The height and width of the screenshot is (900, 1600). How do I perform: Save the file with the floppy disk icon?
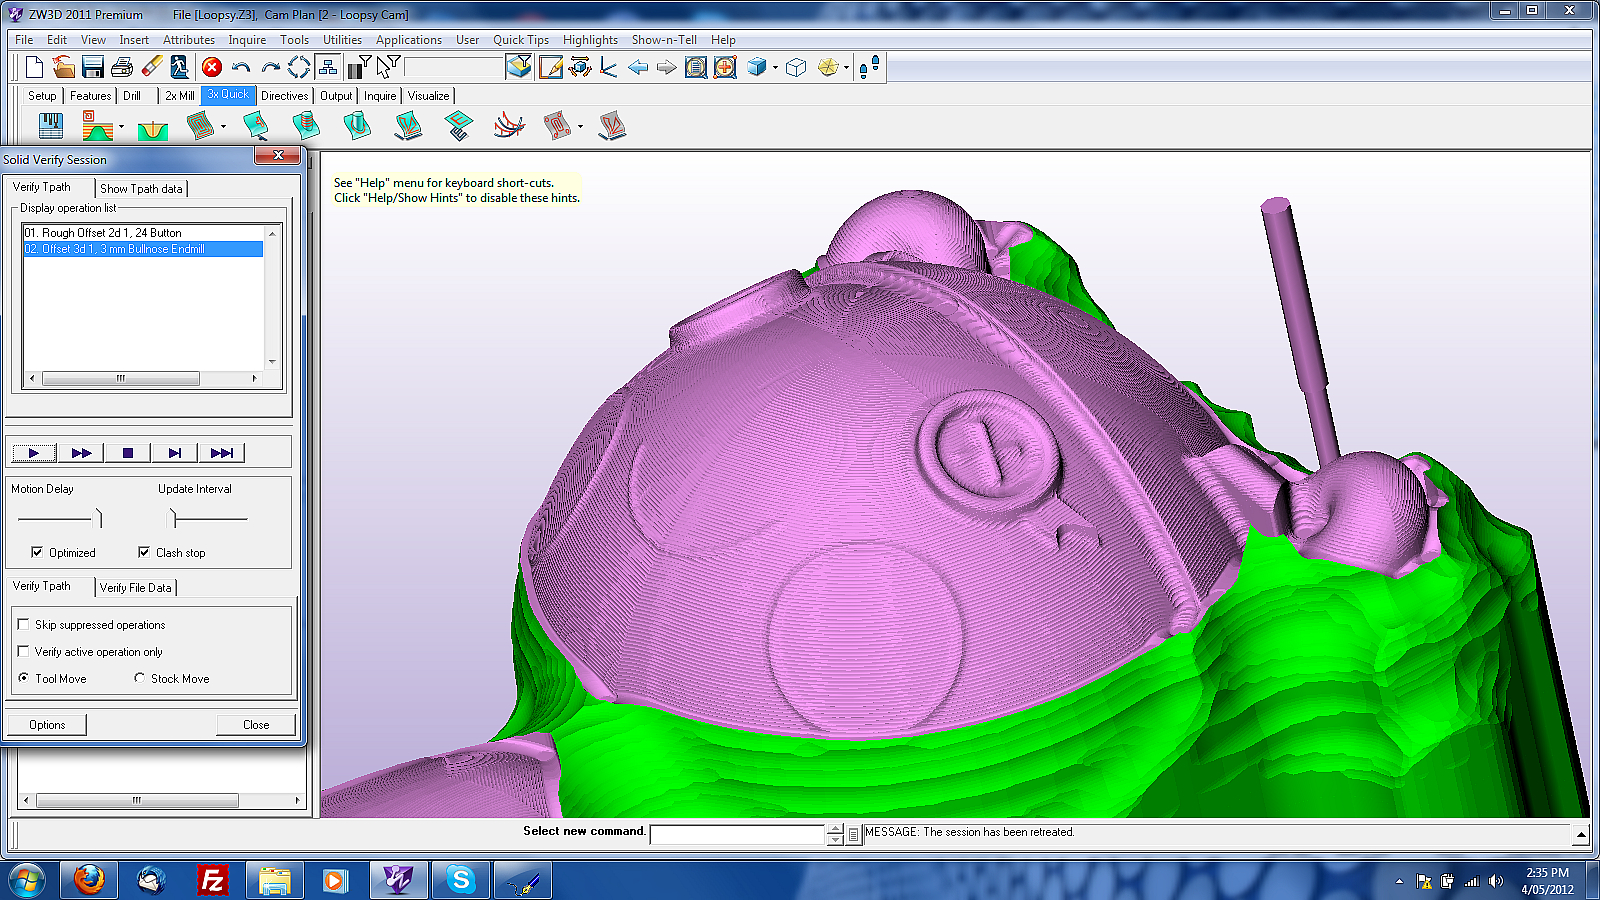[93, 67]
